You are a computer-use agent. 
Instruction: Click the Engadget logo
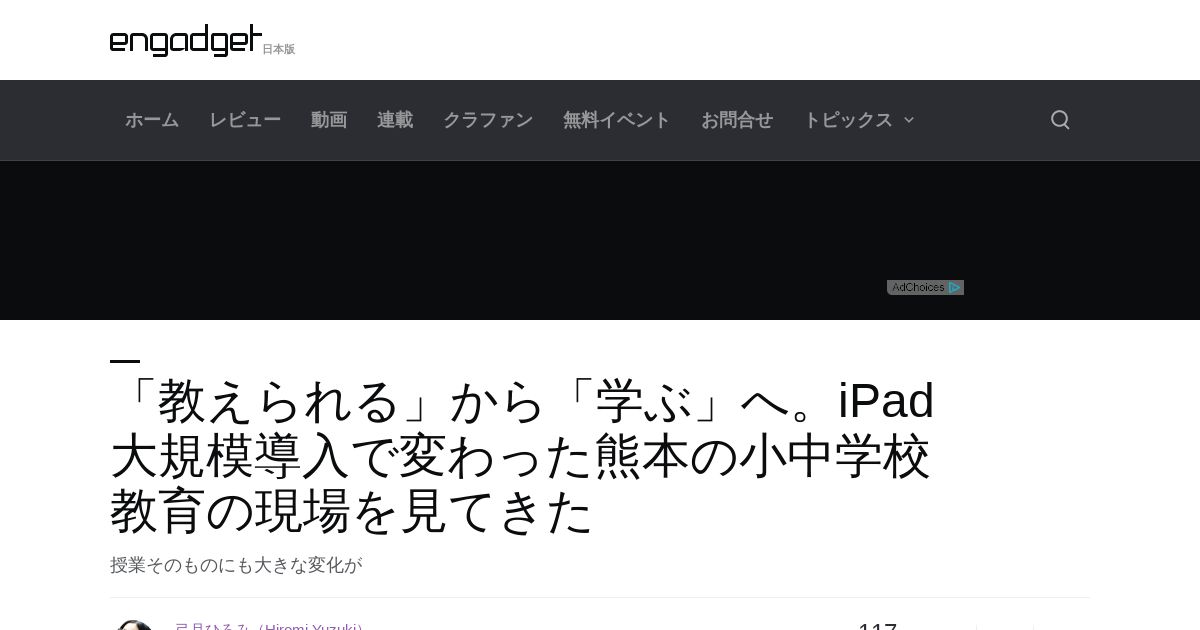point(186,40)
